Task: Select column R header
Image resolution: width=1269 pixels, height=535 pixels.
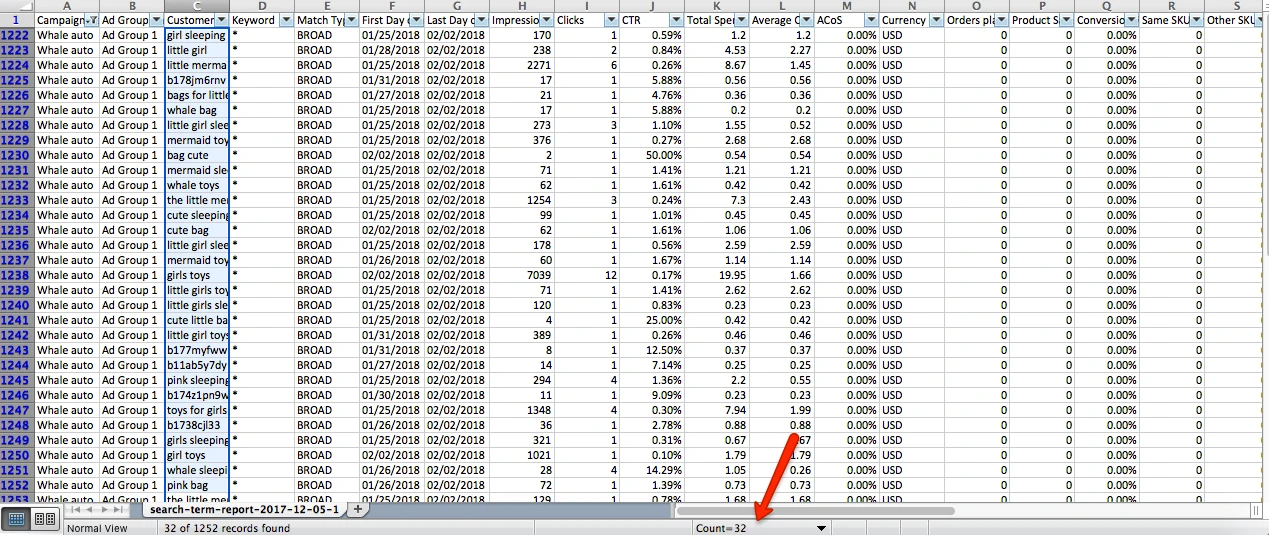Action: click(x=1172, y=6)
